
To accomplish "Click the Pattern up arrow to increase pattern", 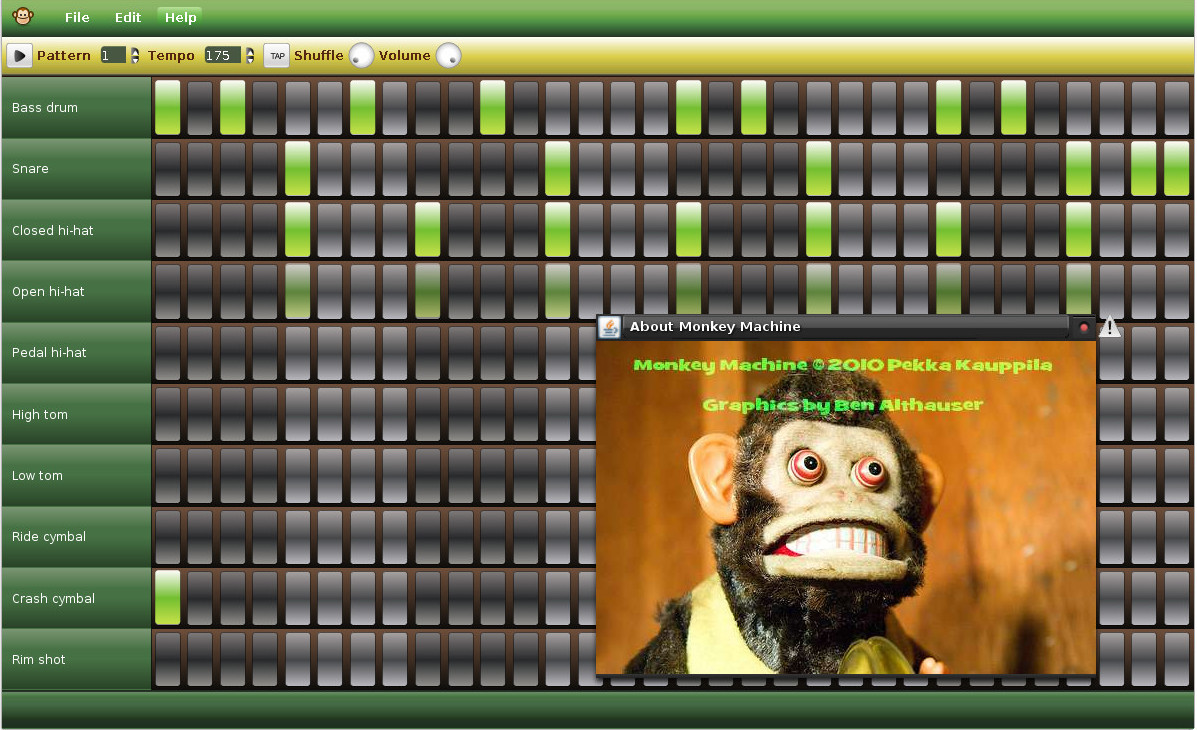I will [135, 50].
